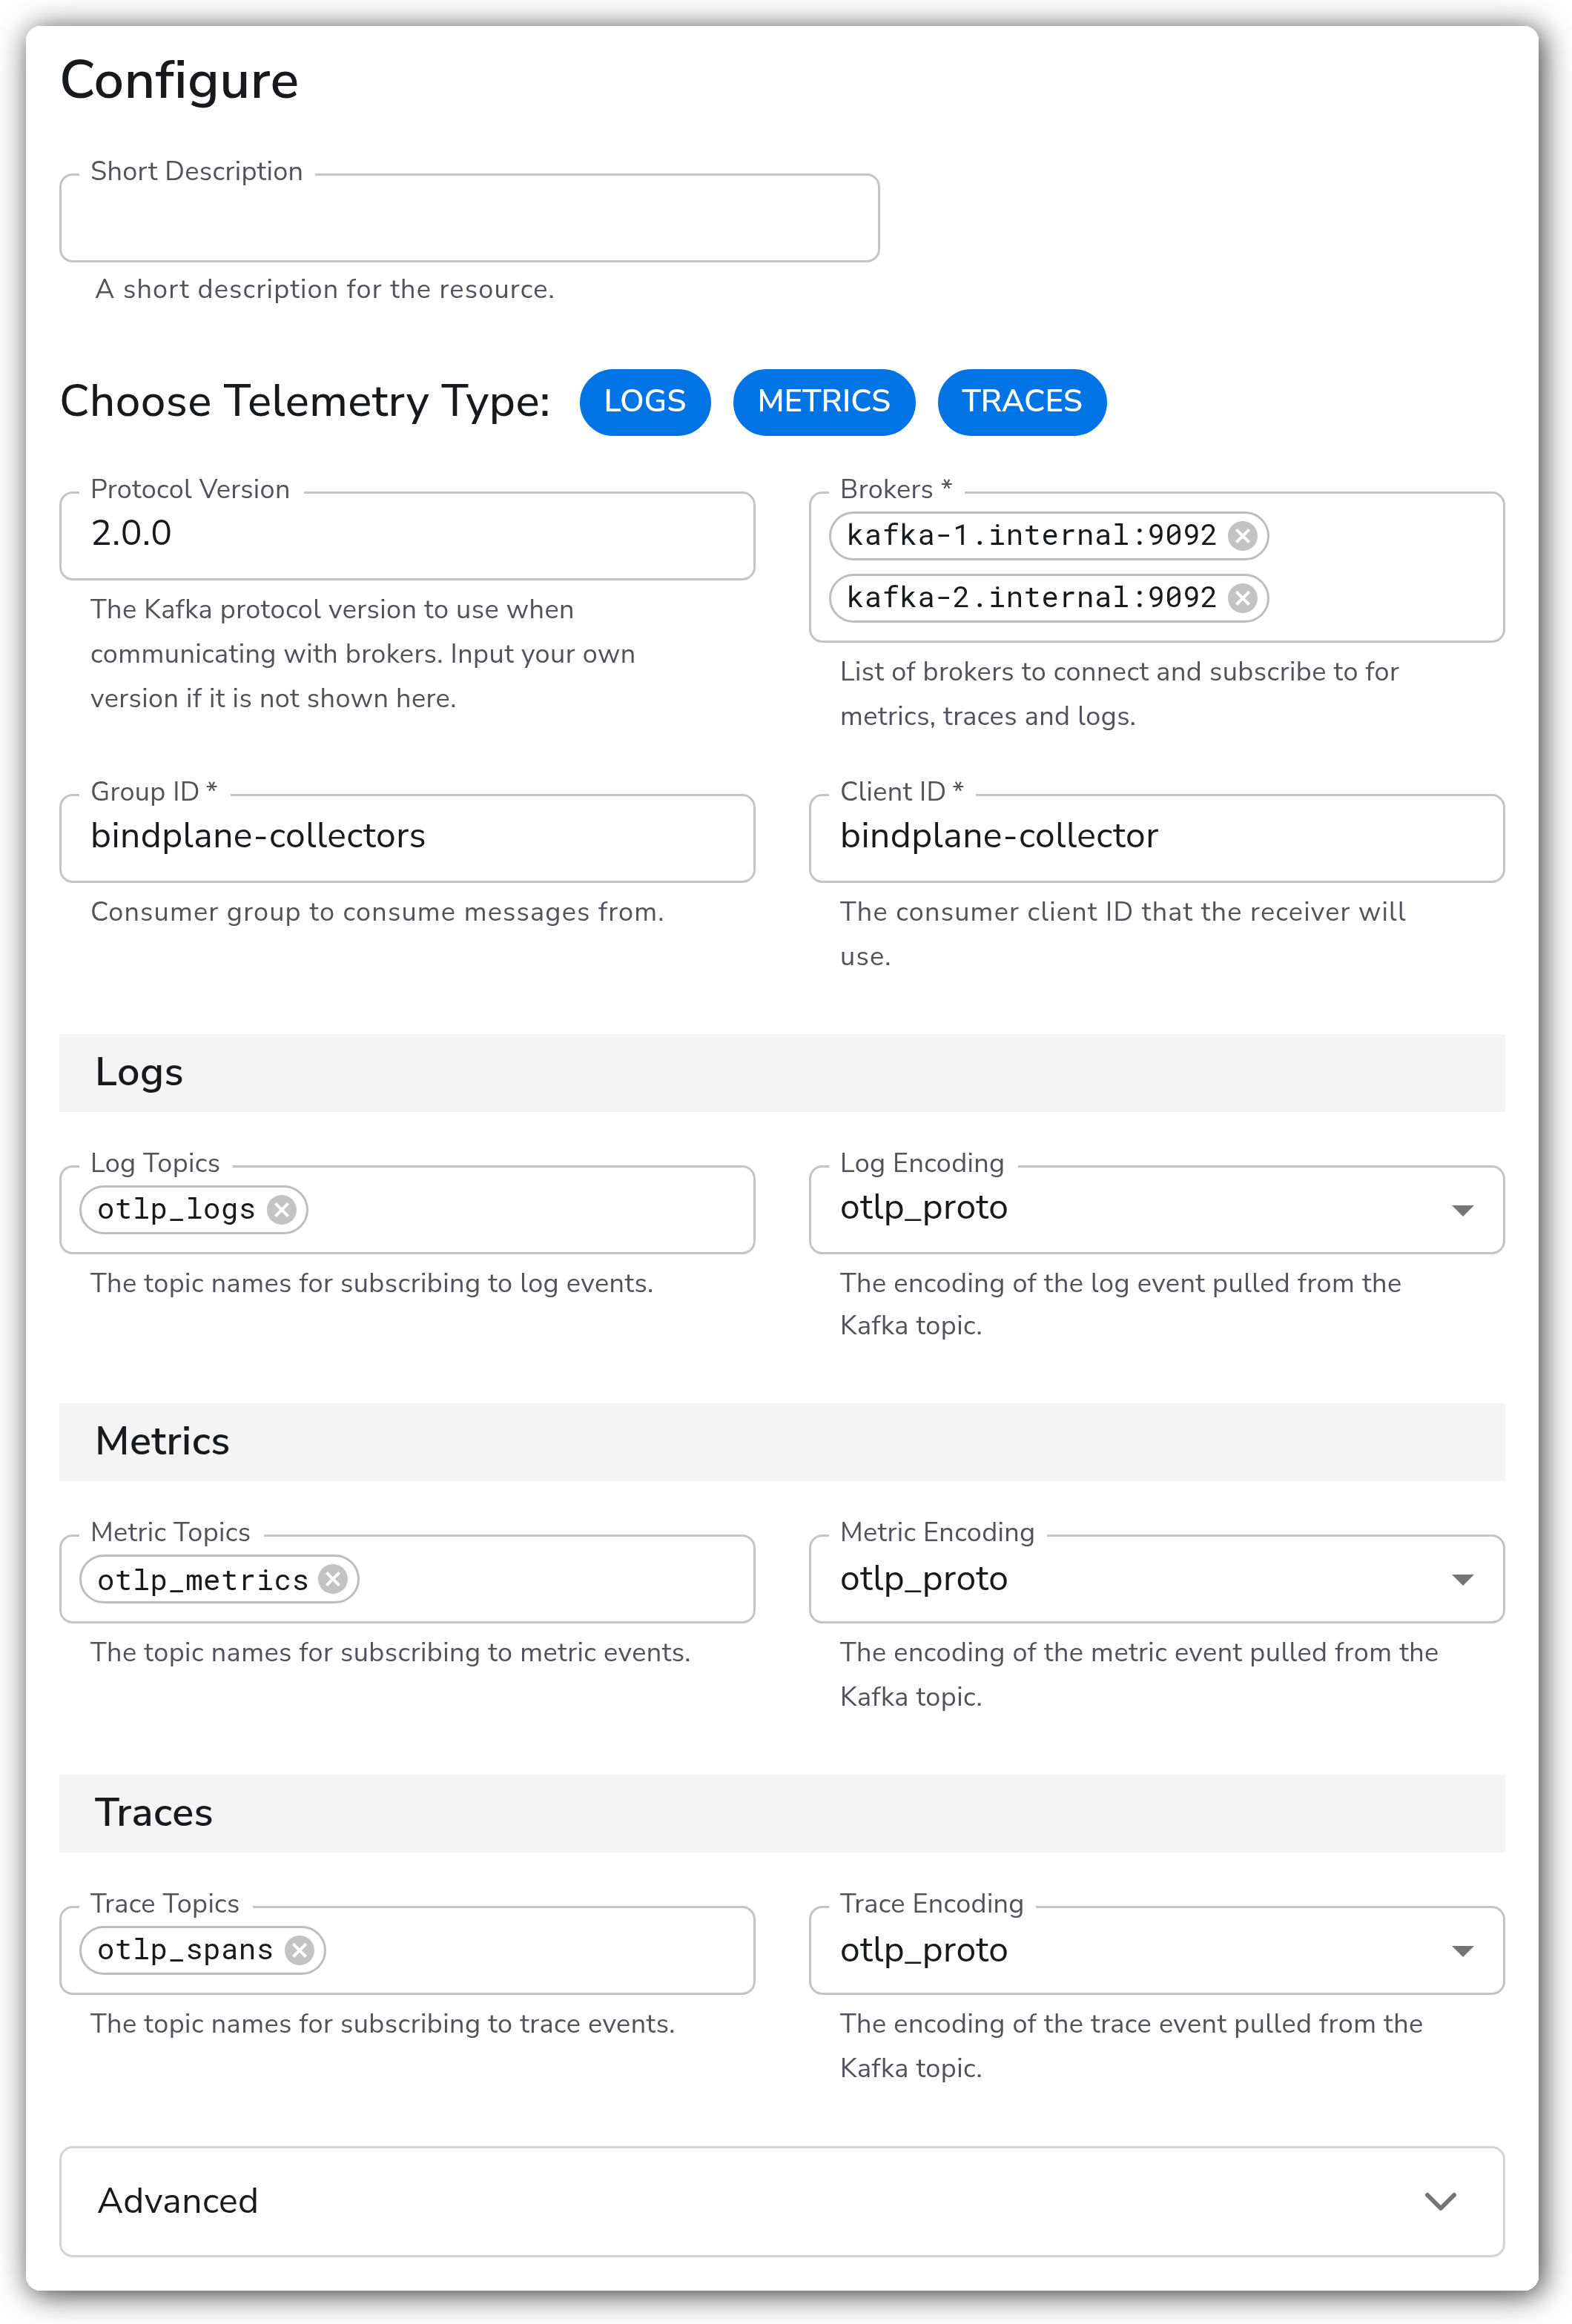The height and width of the screenshot is (2324, 1572).
Task: Click the kafka-2.internal:9092 chip label
Action: coord(1031,598)
